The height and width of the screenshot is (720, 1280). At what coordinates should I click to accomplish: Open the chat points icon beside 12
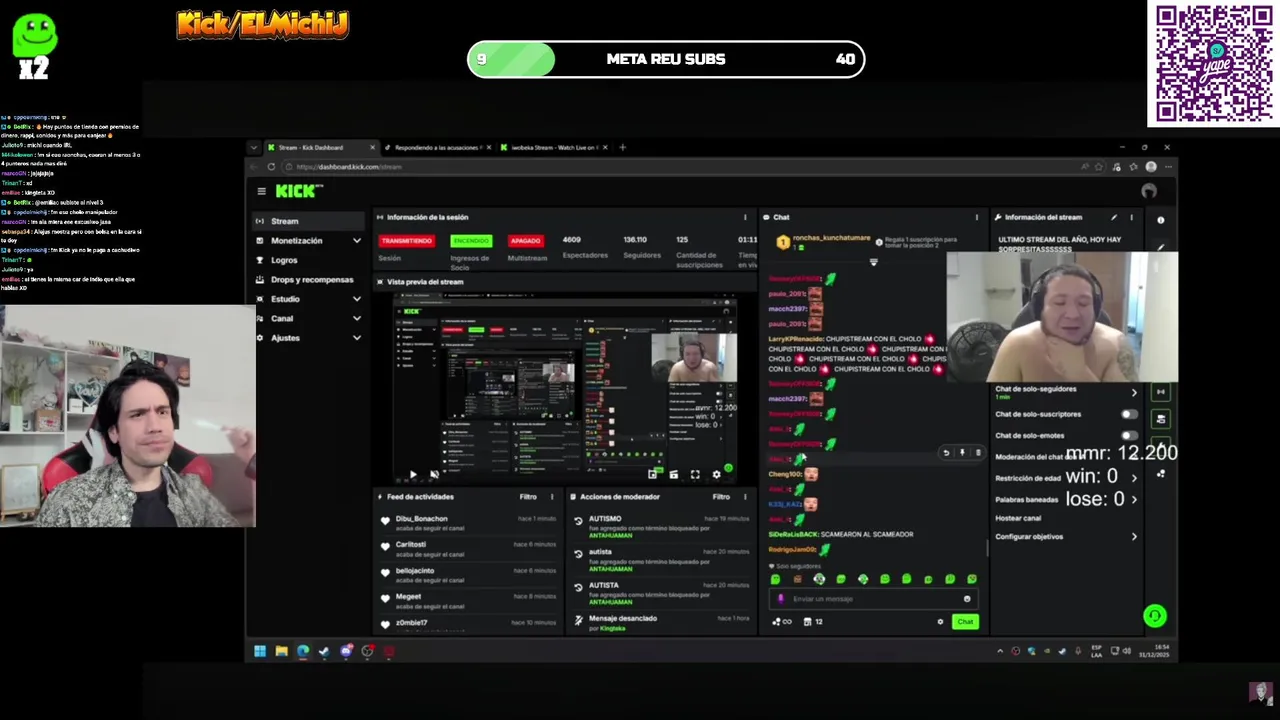click(808, 622)
